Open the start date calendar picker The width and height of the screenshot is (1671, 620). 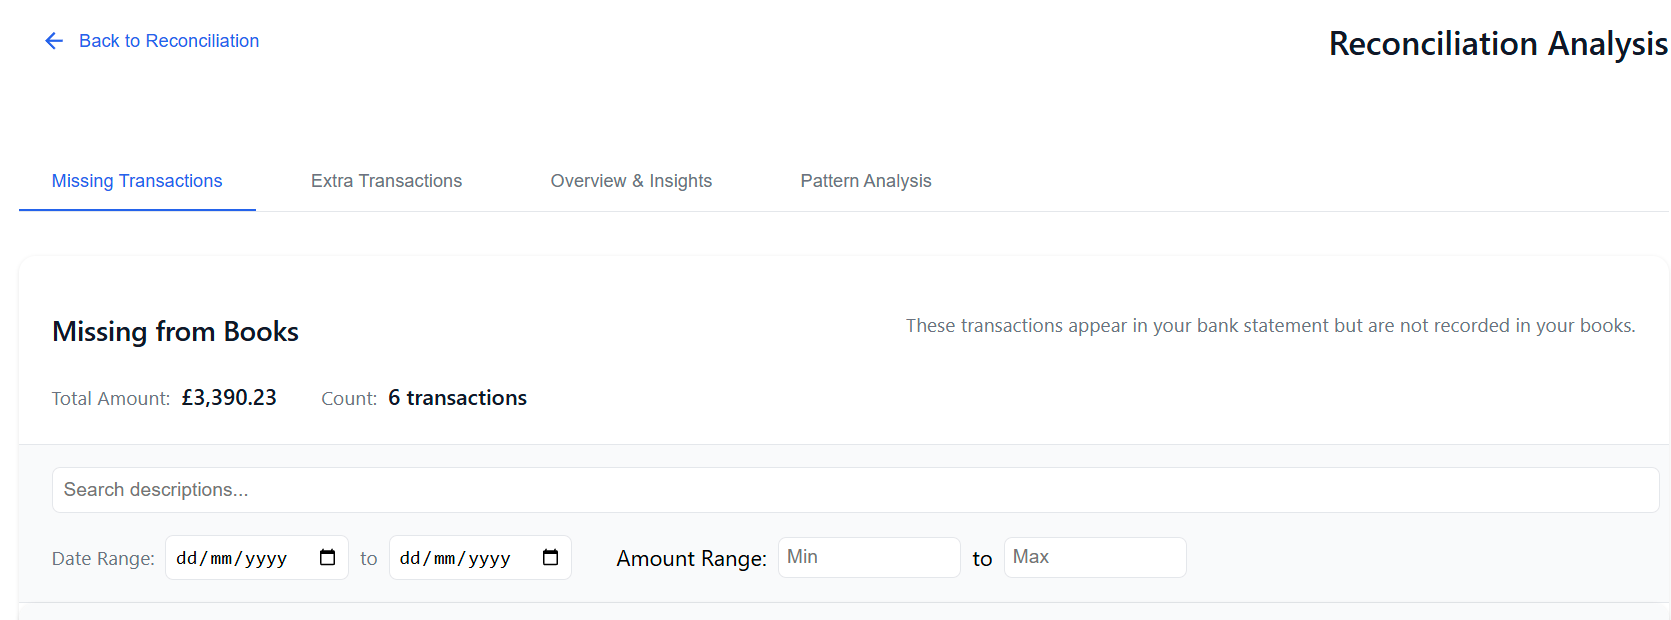point(327,558)
